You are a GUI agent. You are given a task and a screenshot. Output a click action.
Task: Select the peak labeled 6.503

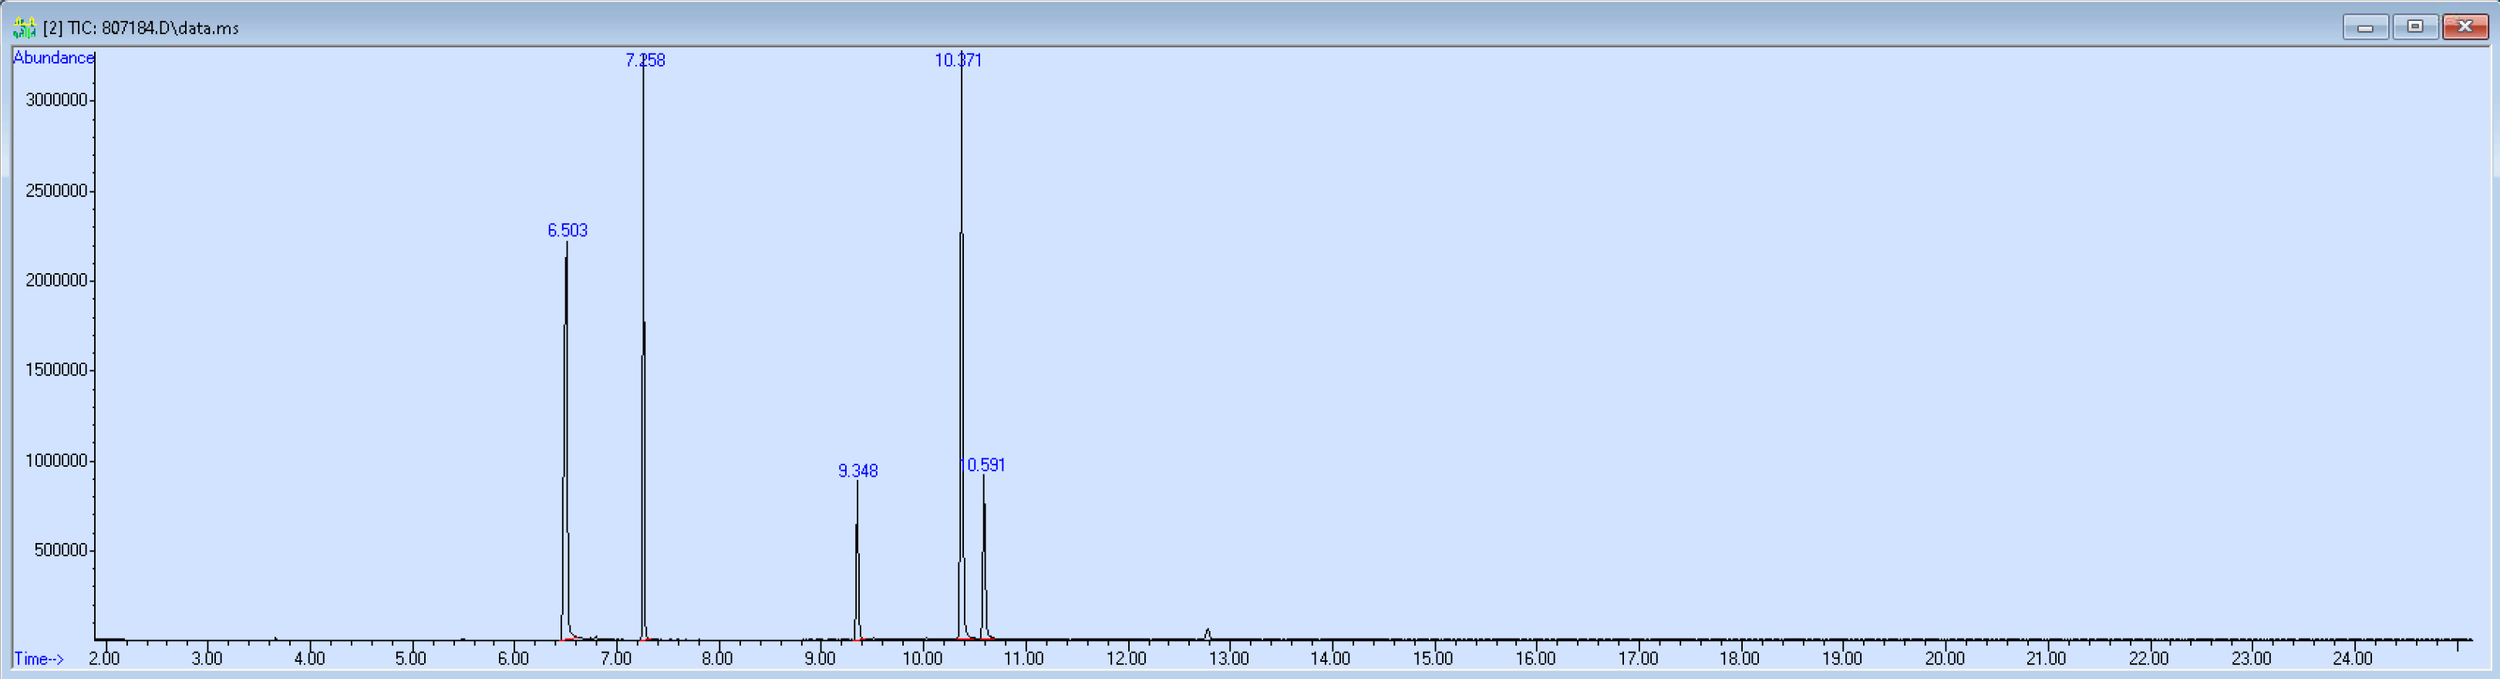[567, 231]
